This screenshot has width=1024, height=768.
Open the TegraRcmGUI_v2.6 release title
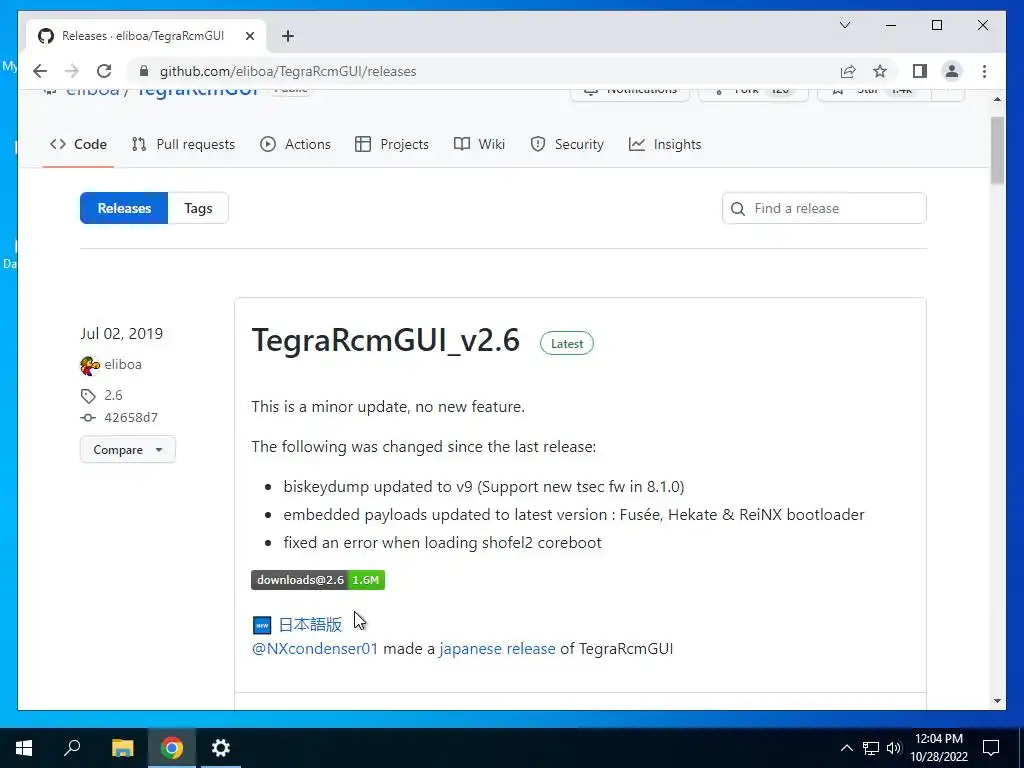click(385, 340)
